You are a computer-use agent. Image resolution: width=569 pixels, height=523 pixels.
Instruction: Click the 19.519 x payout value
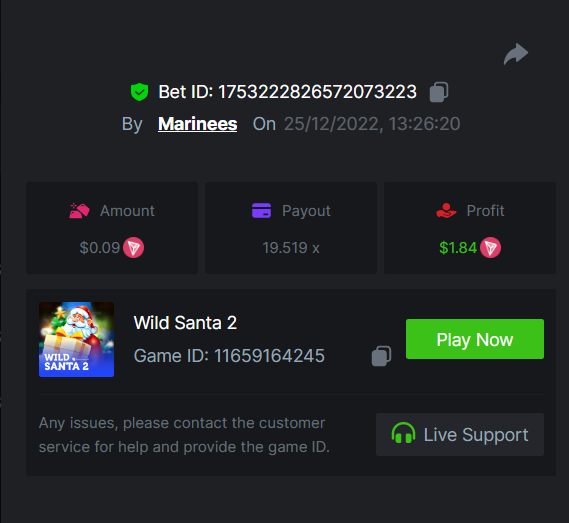291,248
